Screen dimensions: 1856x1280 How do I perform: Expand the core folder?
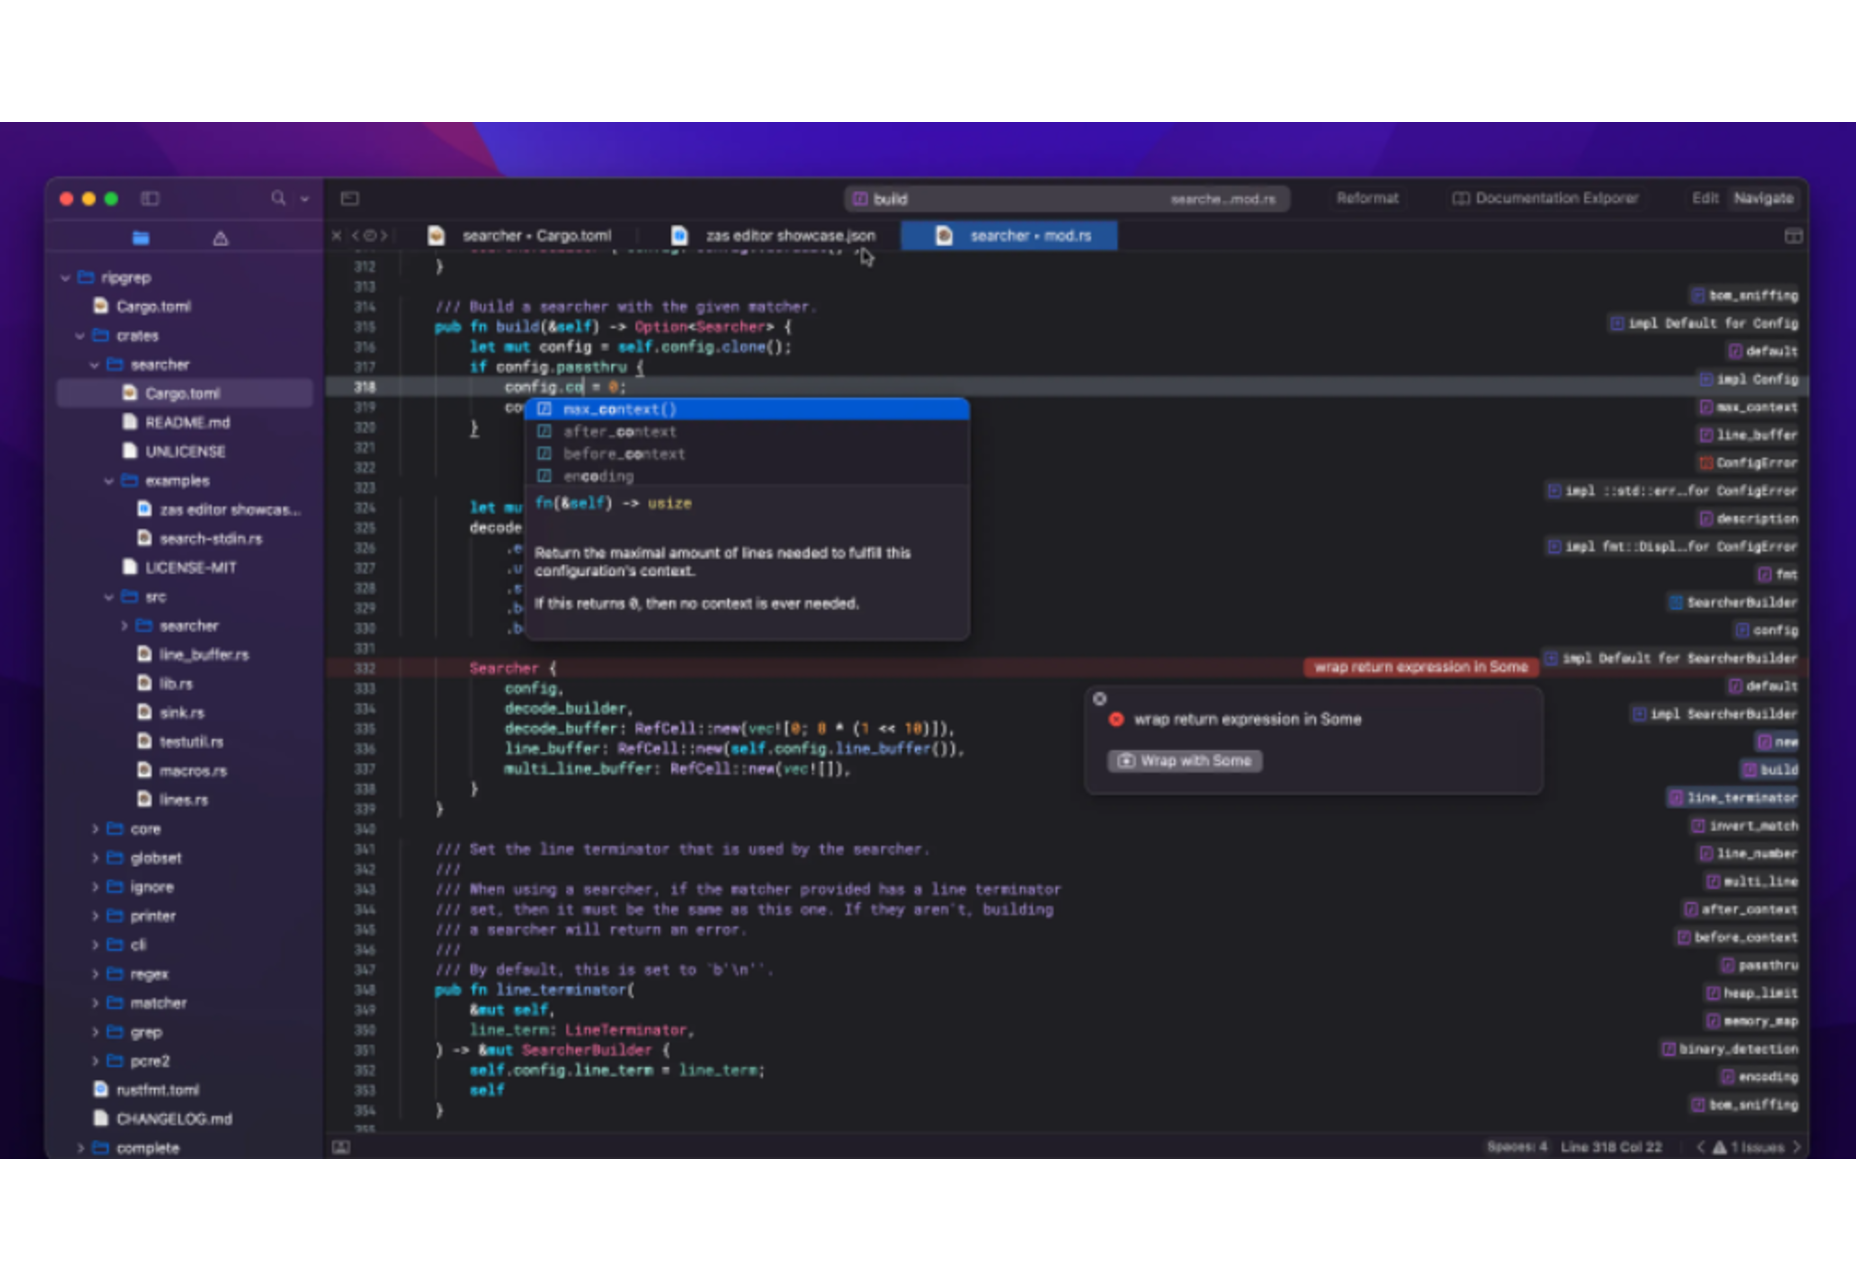point(95,829)
